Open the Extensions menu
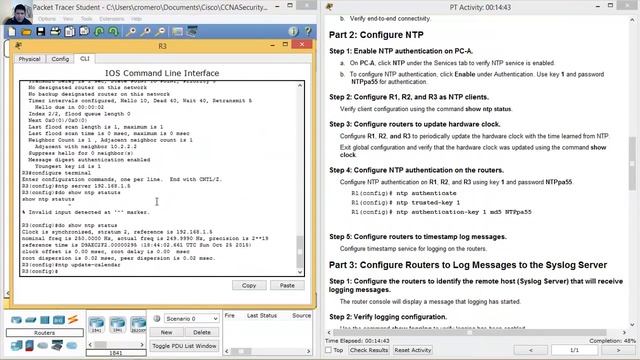Screen dimensions: 640x360 point(112,19)
